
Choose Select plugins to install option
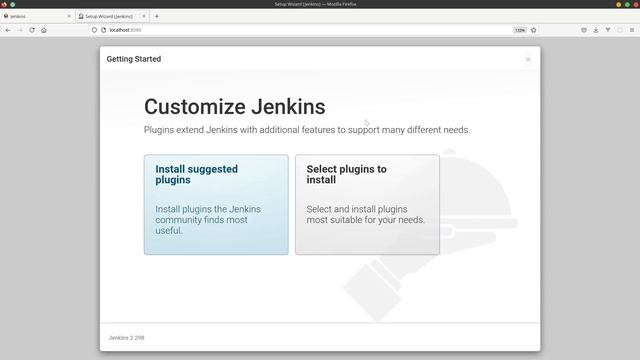pos(367,204)
